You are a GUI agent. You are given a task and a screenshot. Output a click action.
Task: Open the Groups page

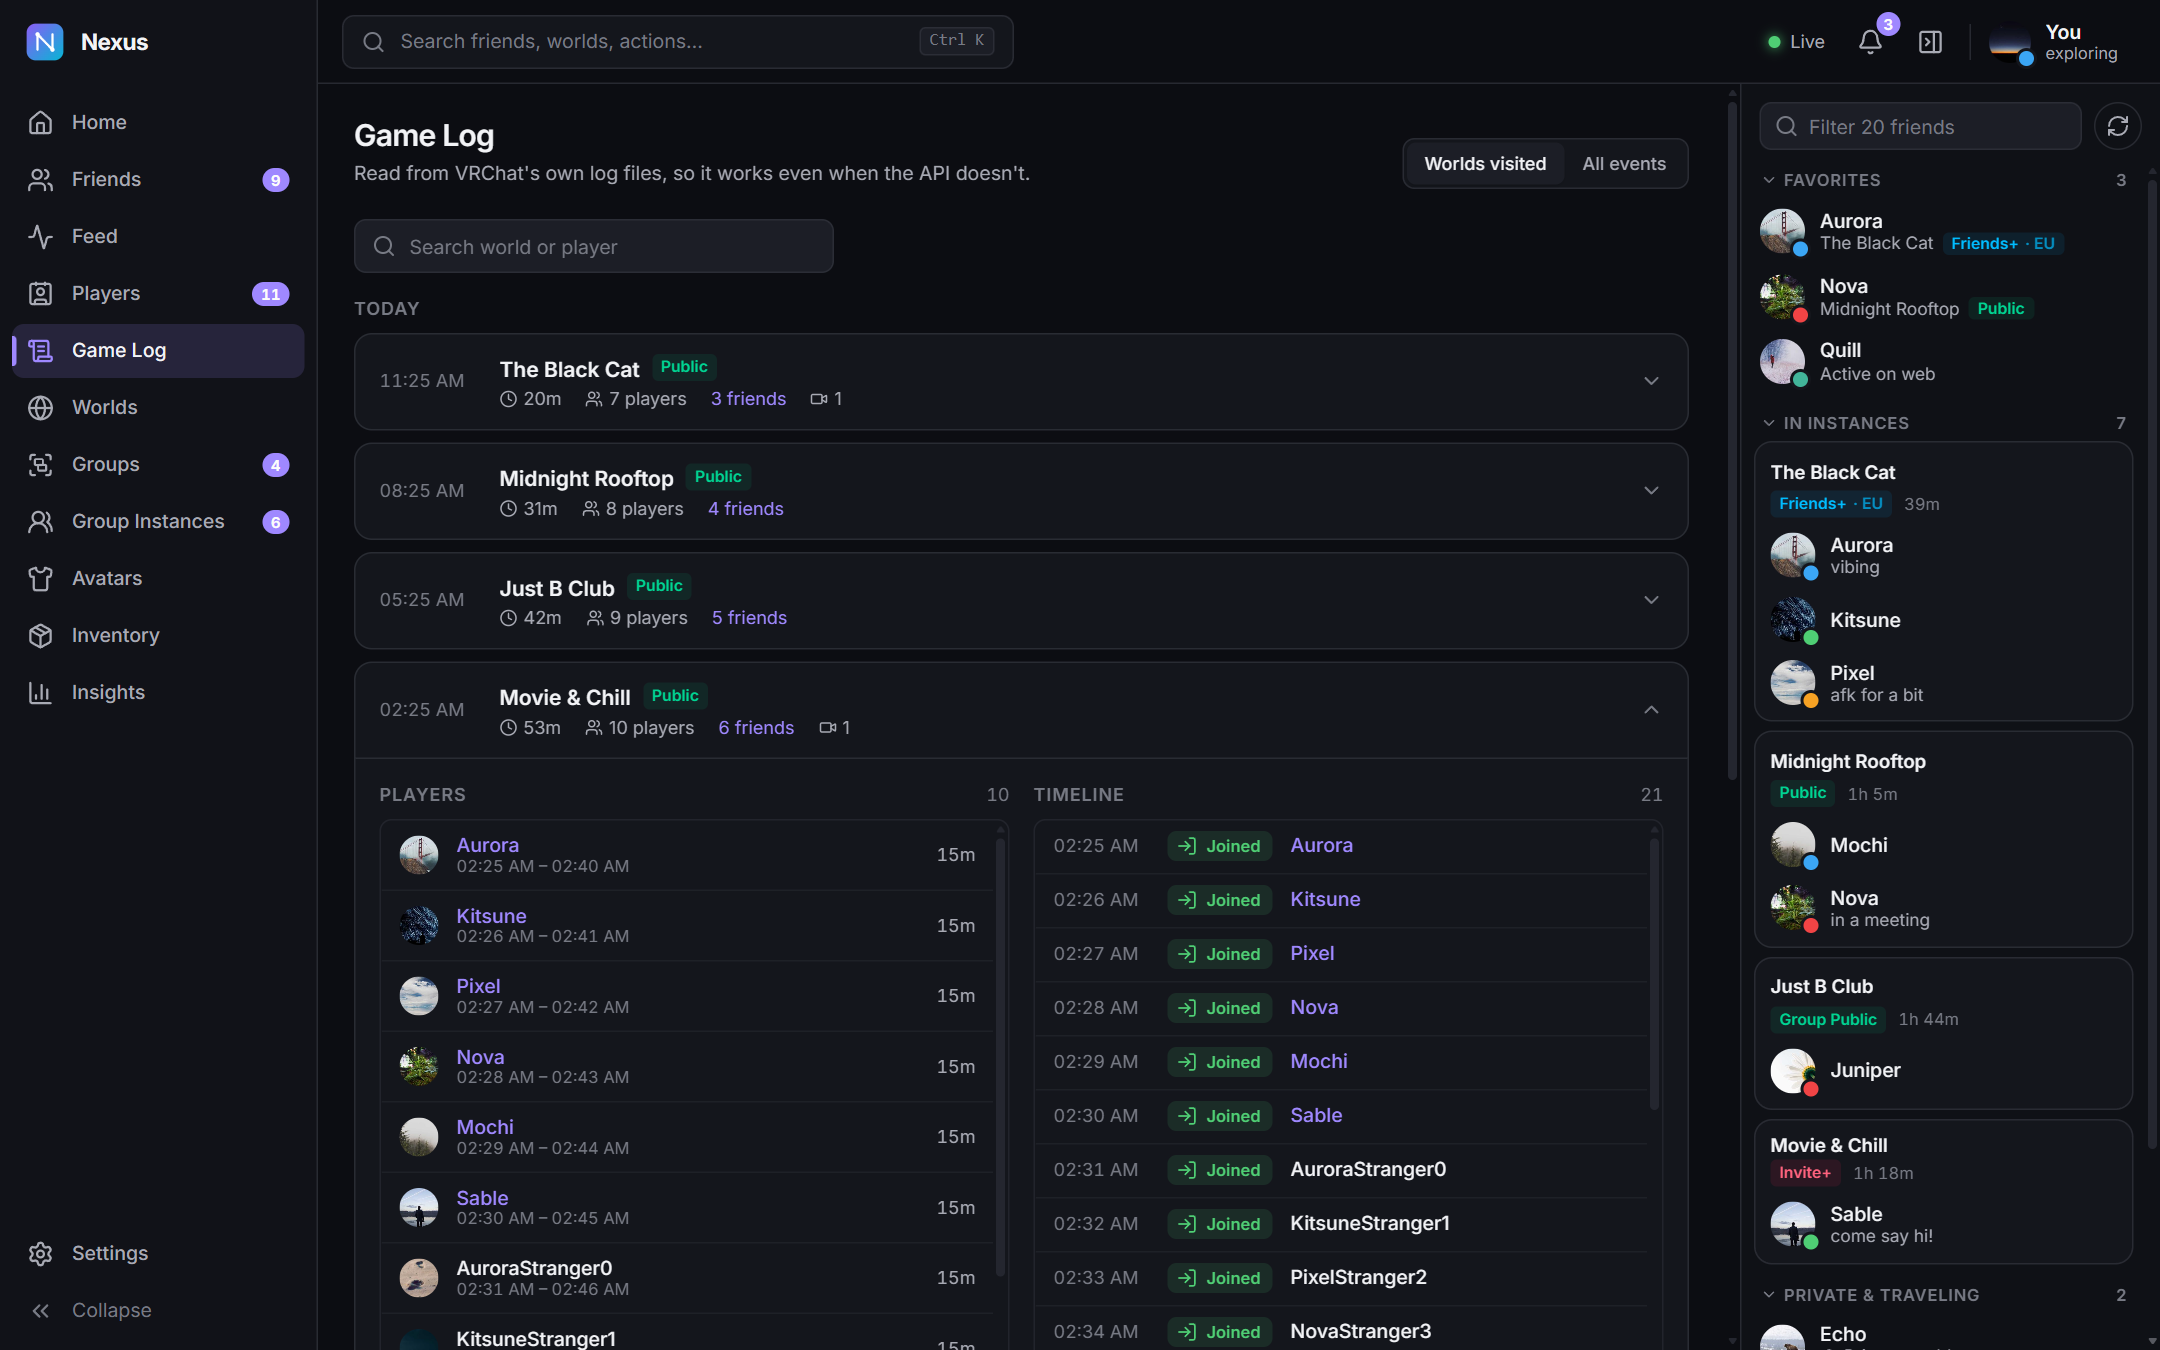pos(158,464)
